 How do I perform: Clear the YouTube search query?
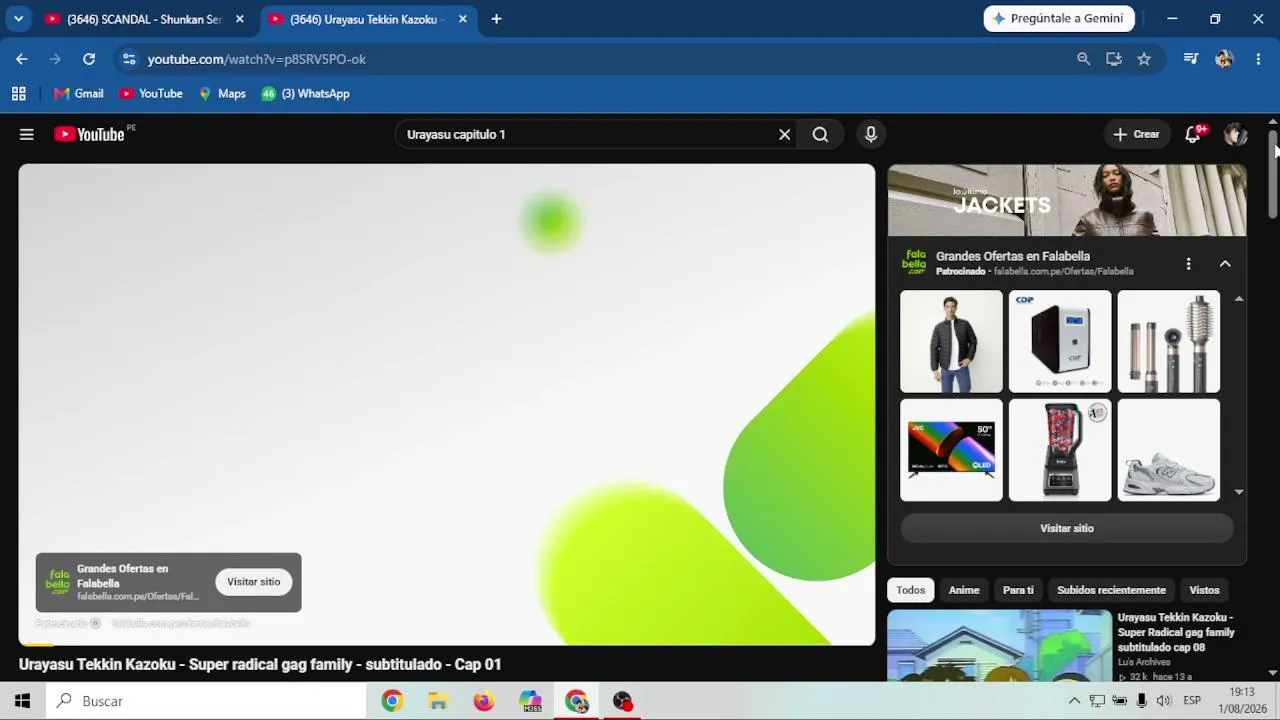point(784,134)
